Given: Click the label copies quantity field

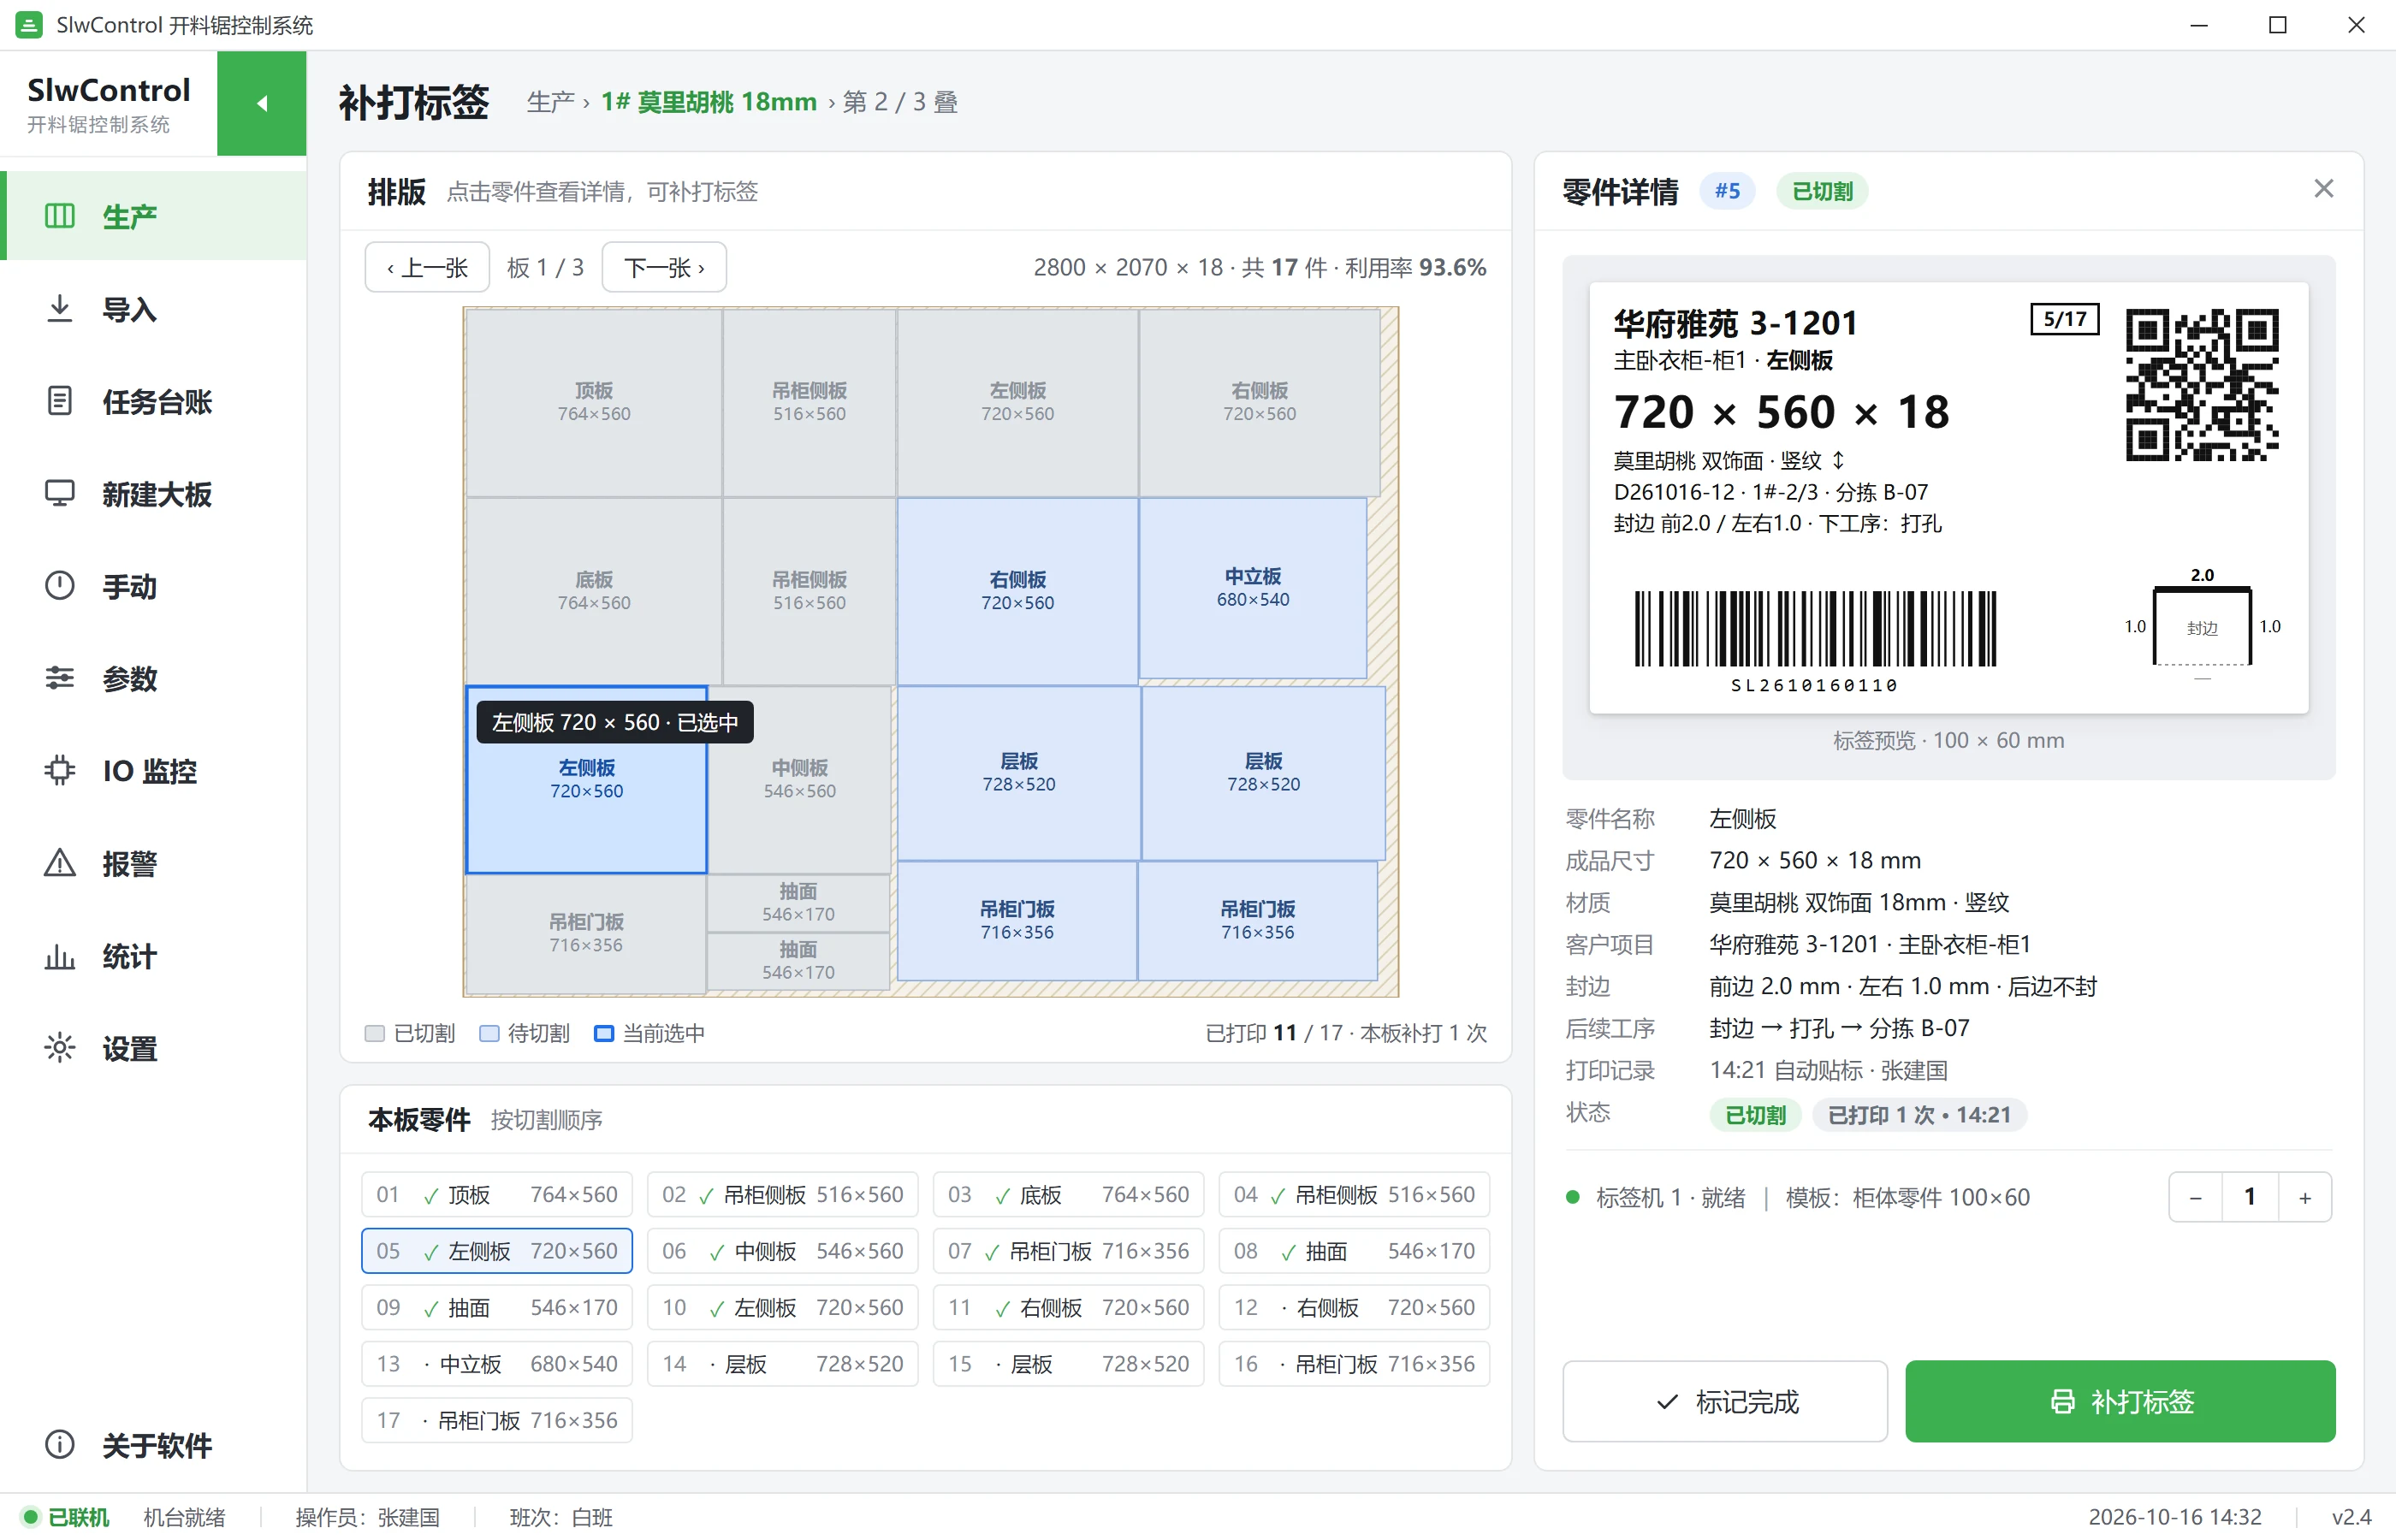Looking at the screenshot, I should 2249,1197.
